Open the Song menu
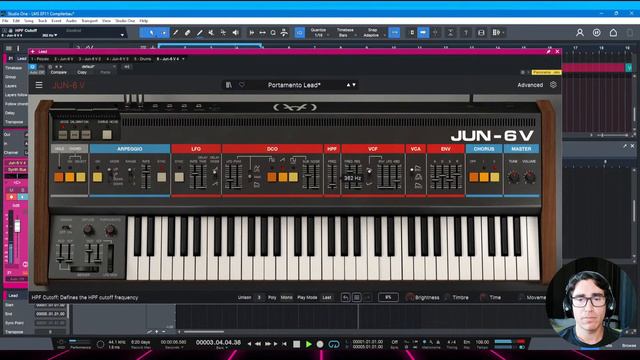 [29, 20]
